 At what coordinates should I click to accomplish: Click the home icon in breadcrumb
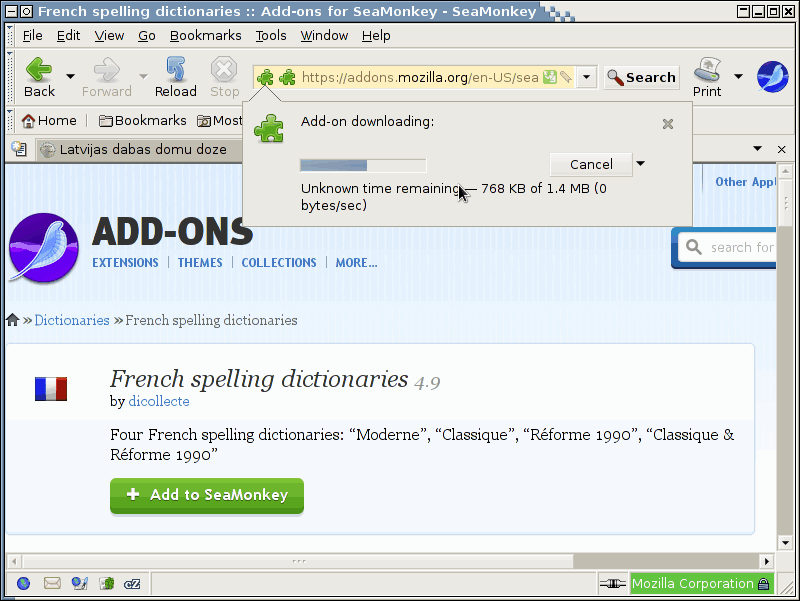[13, 320]
